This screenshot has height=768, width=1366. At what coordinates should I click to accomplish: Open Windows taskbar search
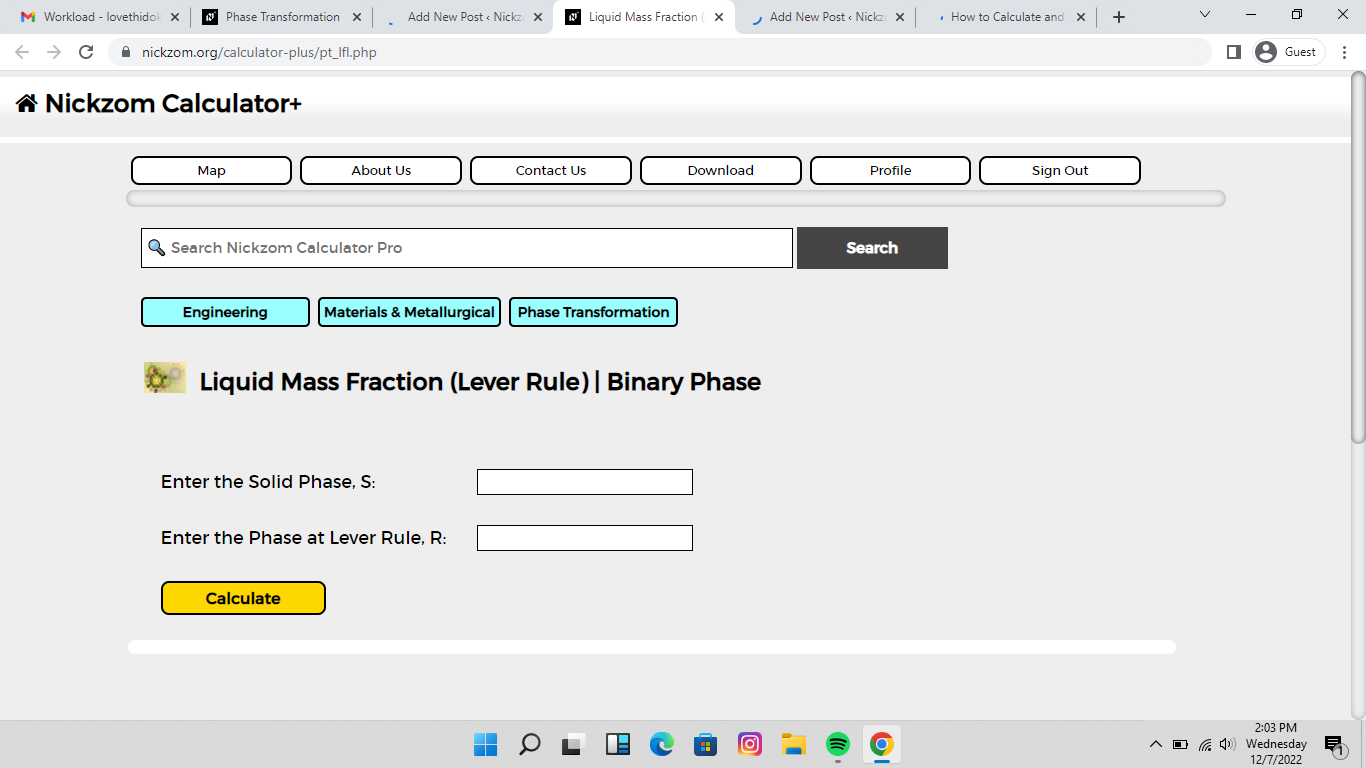coord(530,744)
